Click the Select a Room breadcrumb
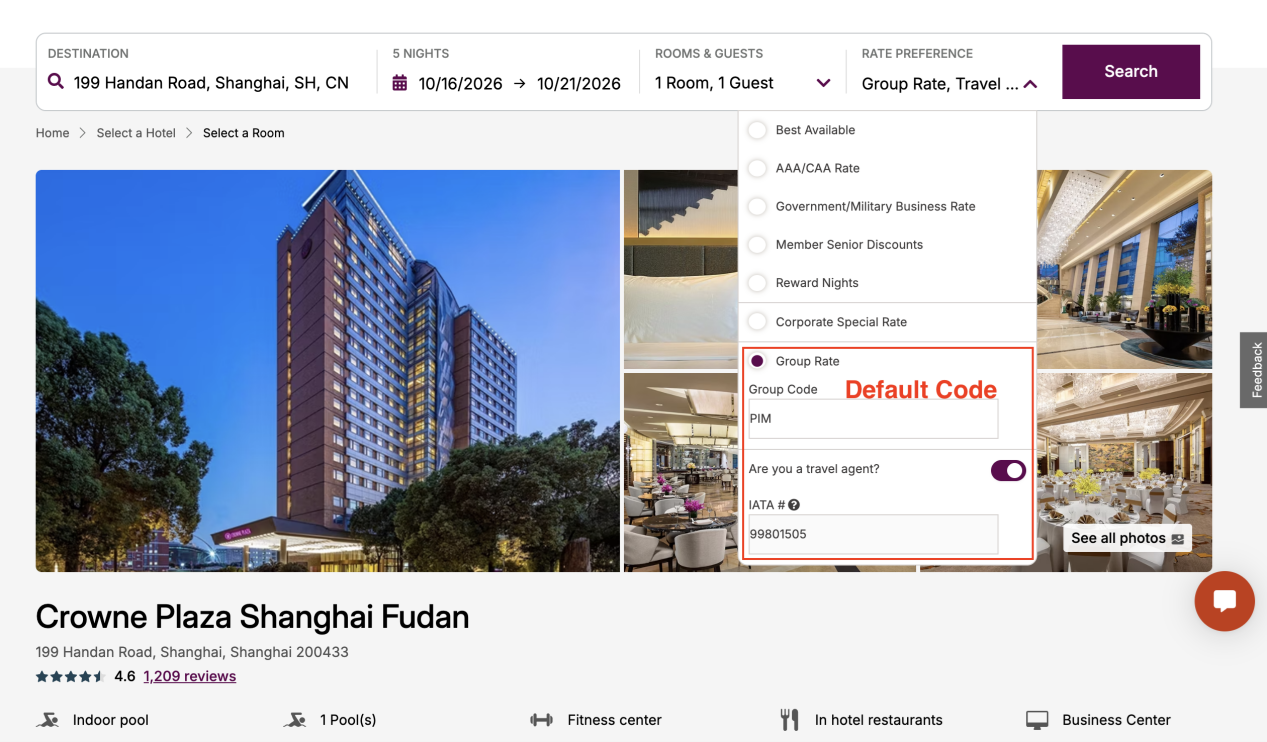The width and height of the screenshot is (1267, 742). click(x=244, y=133)
